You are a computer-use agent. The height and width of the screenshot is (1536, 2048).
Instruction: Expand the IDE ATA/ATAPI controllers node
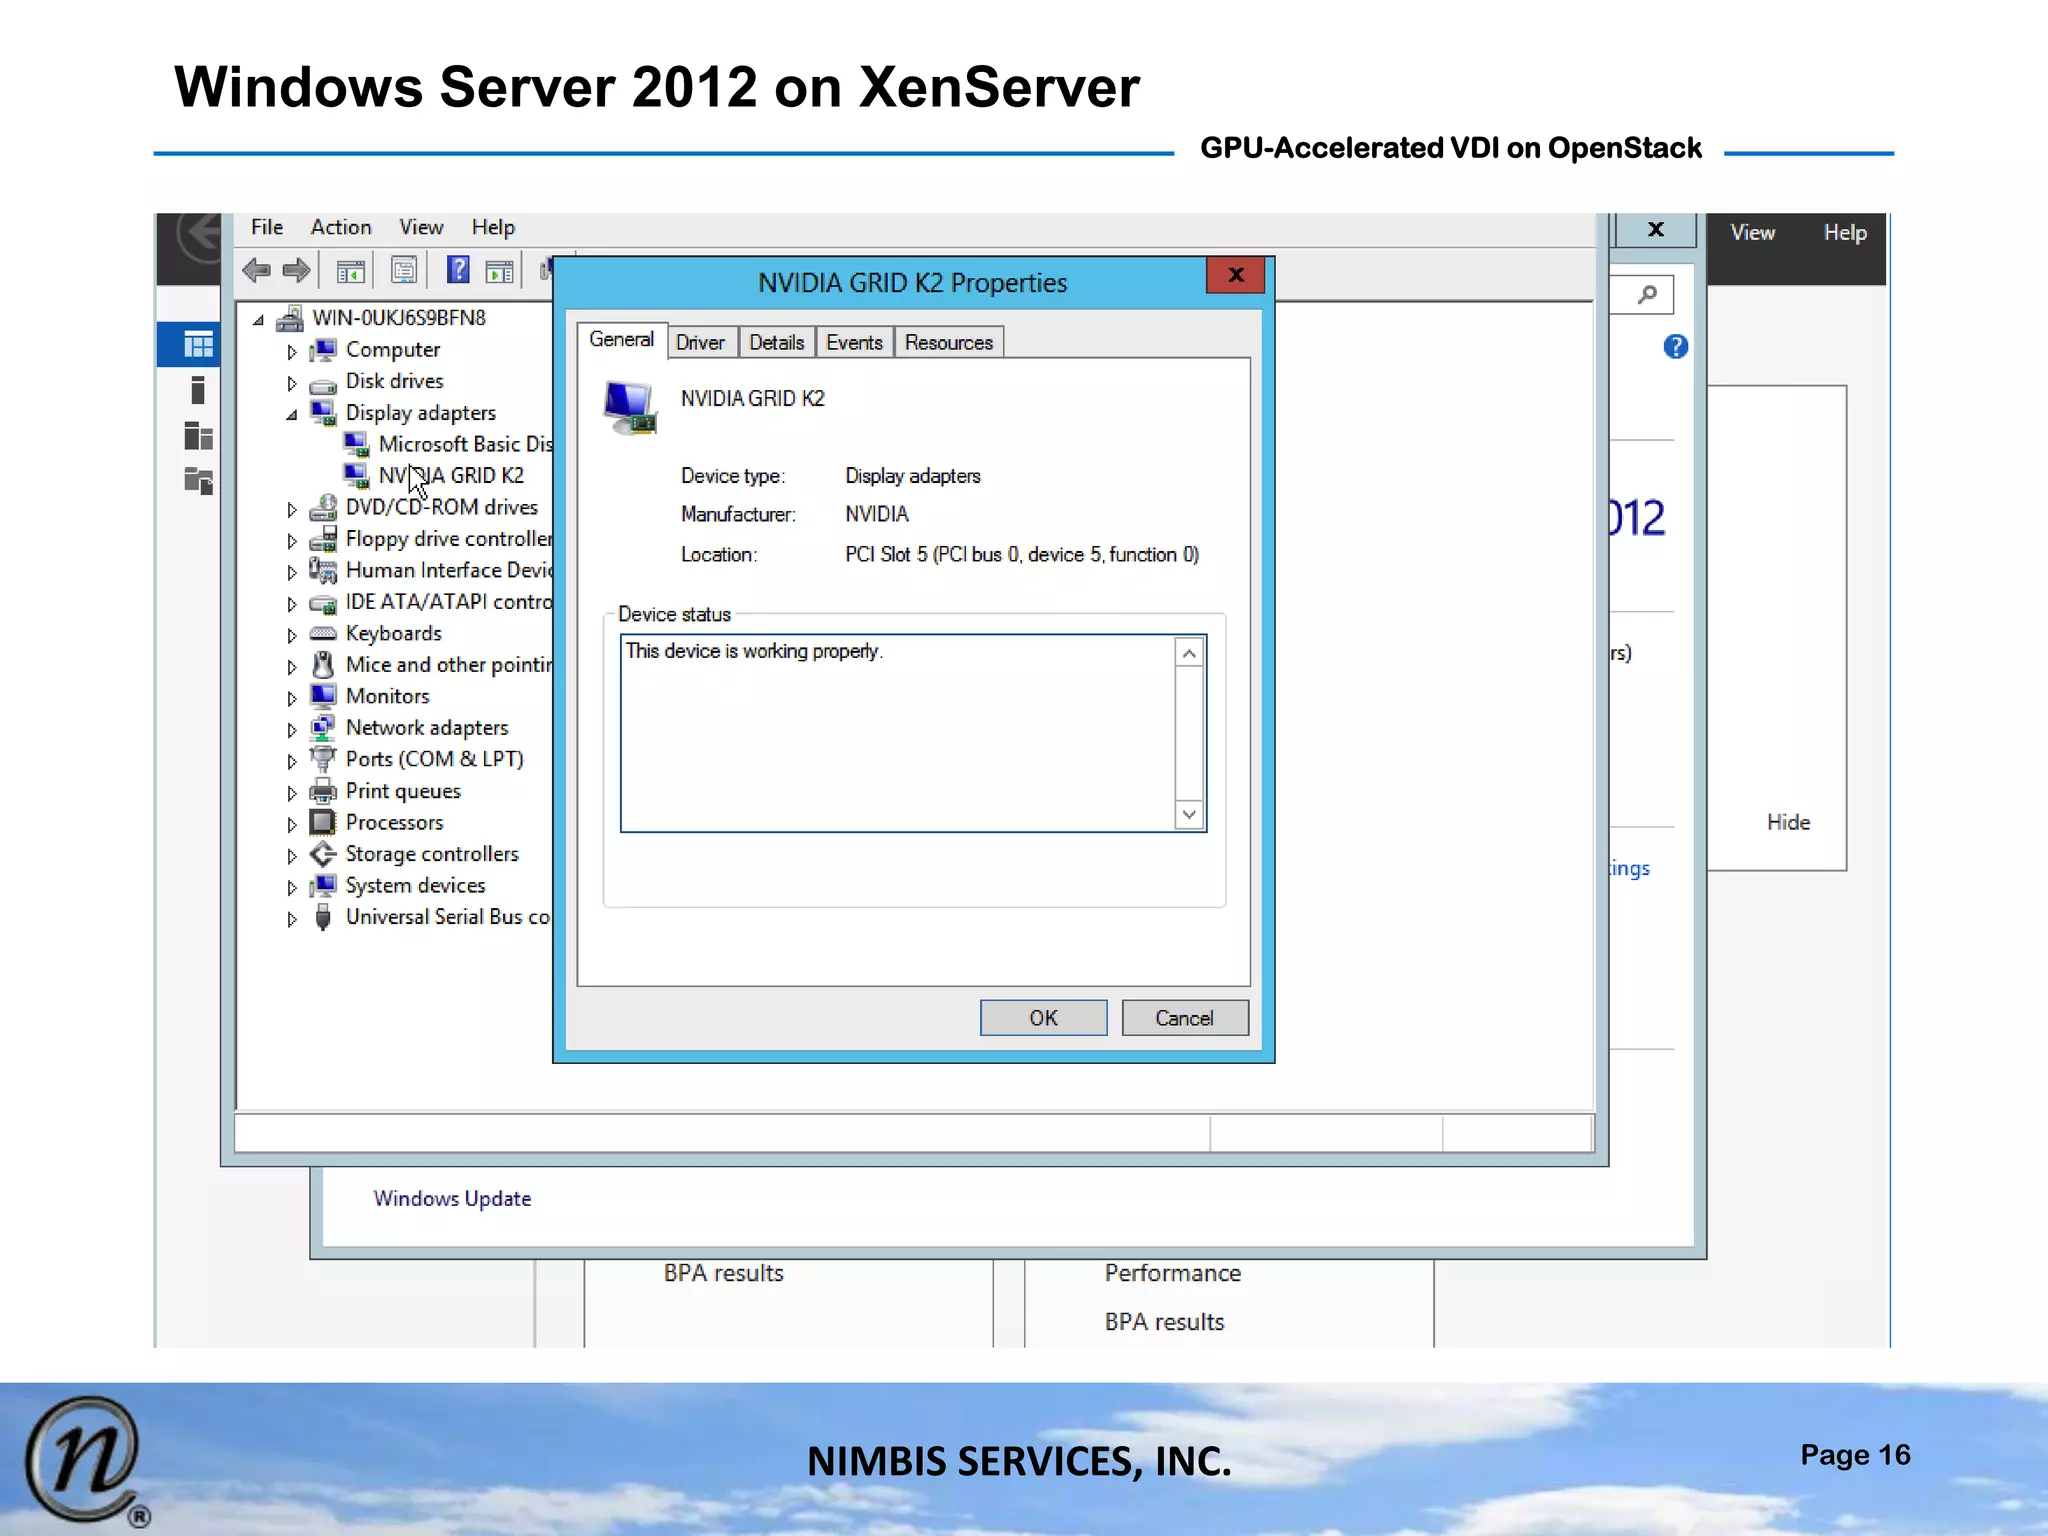click(291, 604)
